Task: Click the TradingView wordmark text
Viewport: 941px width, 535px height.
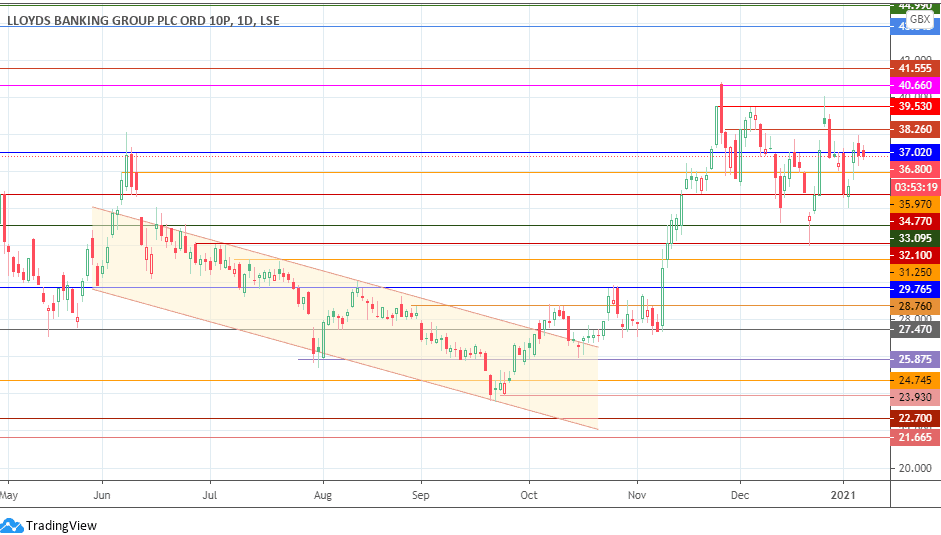Action: 61,526
